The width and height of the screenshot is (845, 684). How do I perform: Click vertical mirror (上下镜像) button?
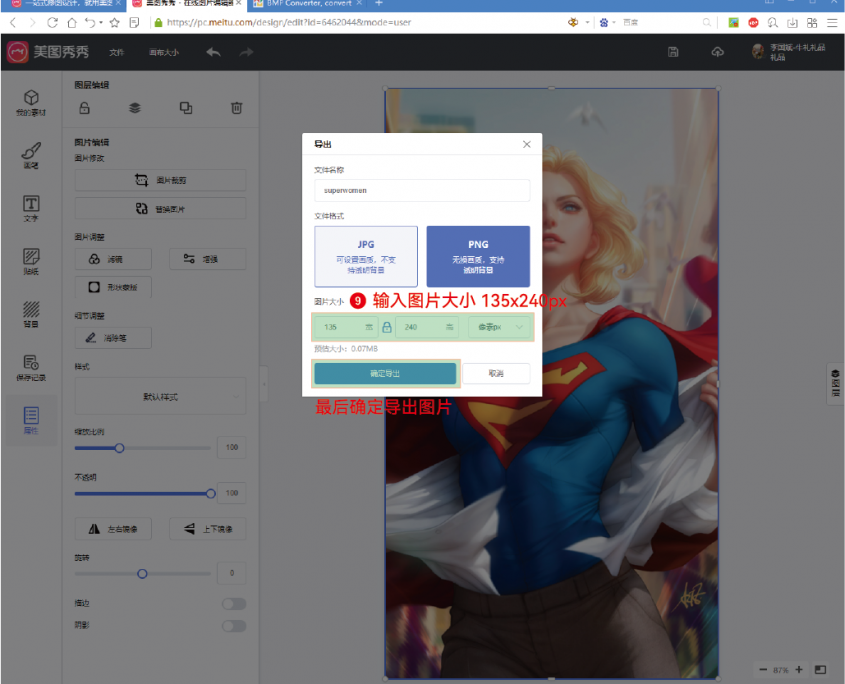click(207, 529)
